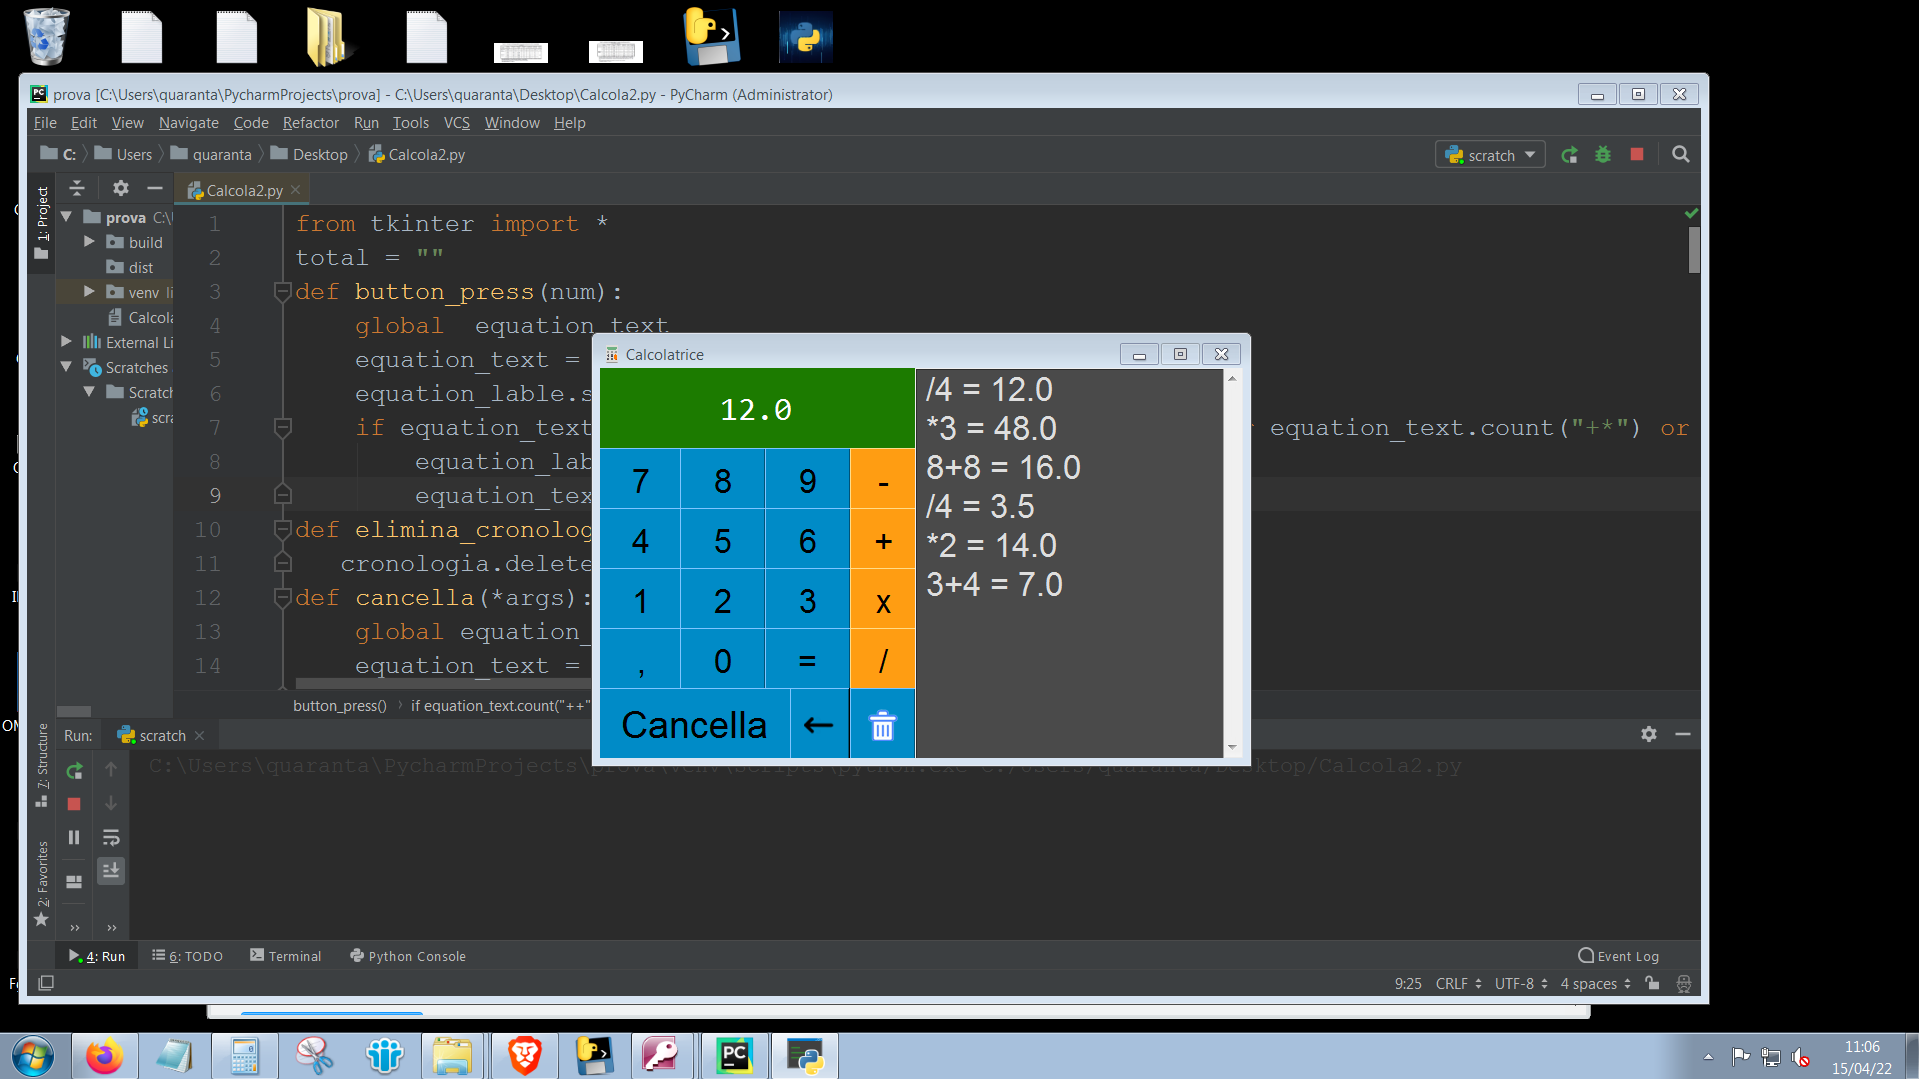Change file encoding UTF-8 in the status bar
The image size is (1919, 1079).
1521,984
